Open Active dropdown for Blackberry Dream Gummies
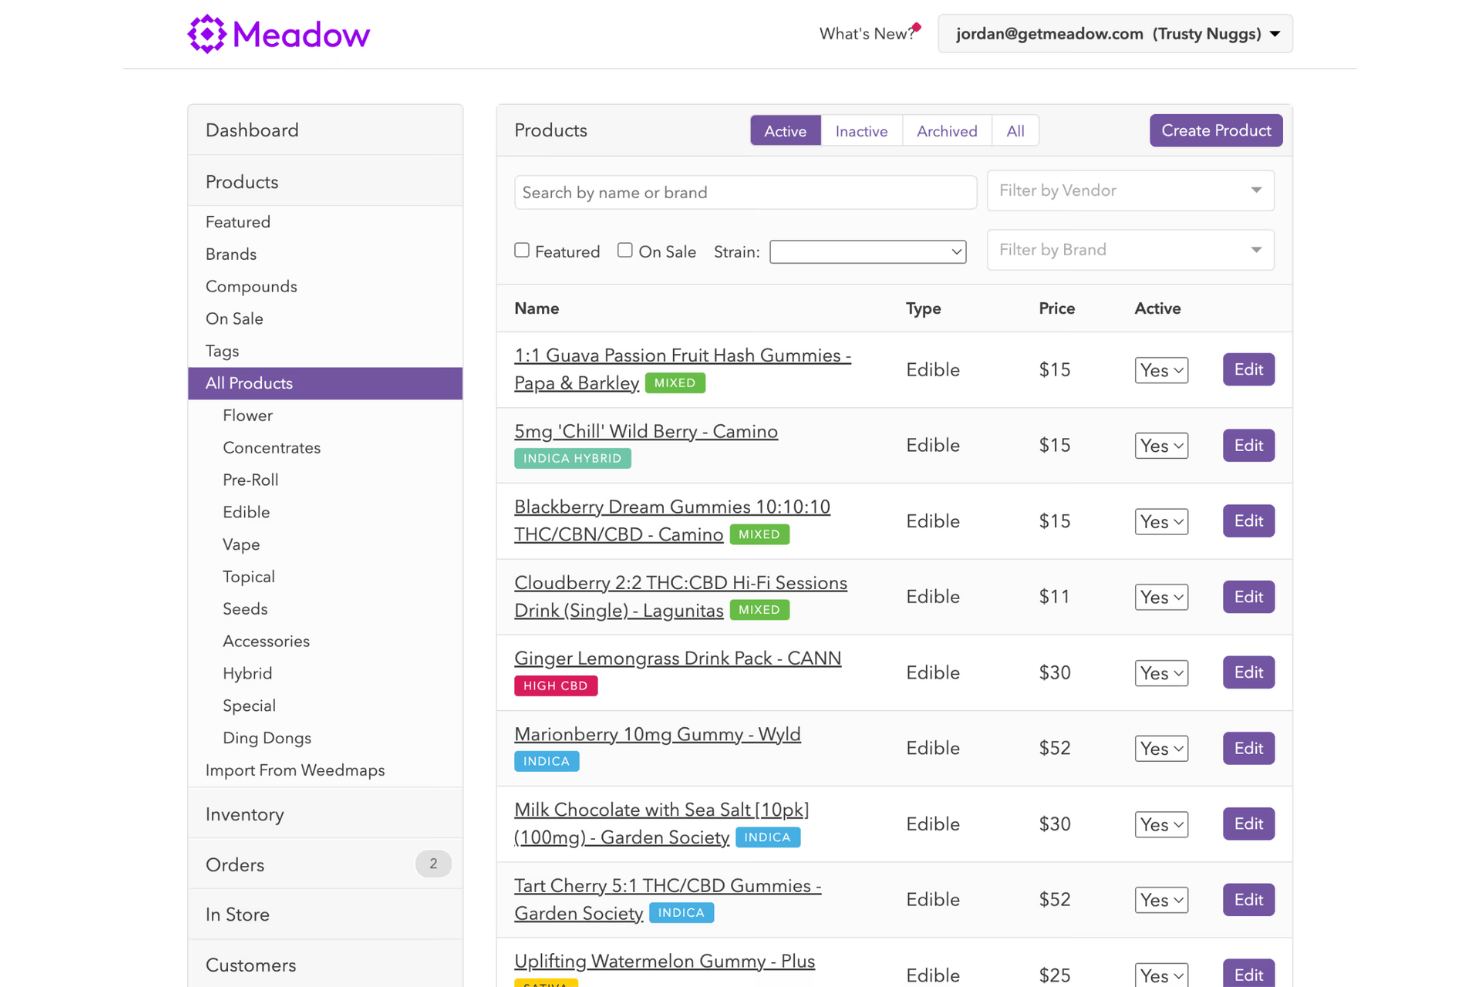The width and height of the screenshot is (1480, 987). [1161, 522]
